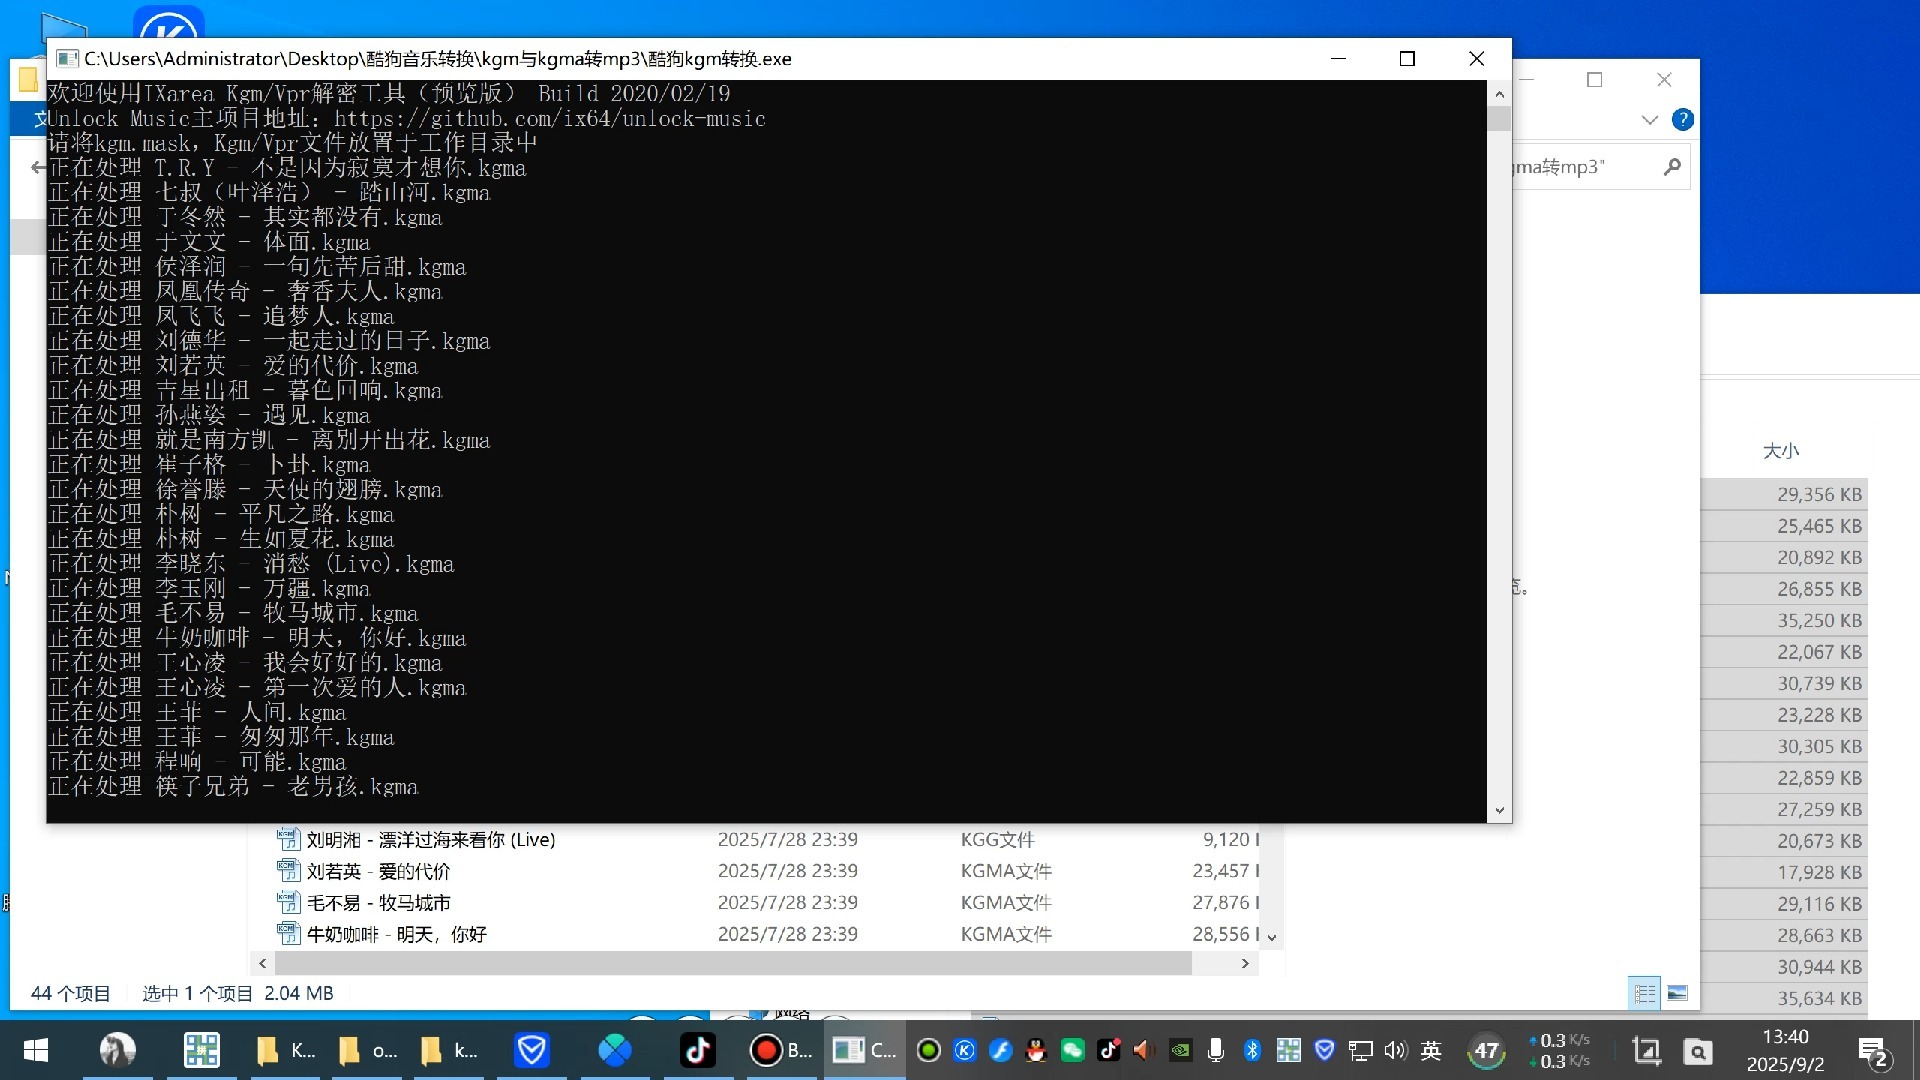Viewport: 1920px width, 1080px height.
Task: Click the screenshot crop tool tray icon
Action: [1646, 1051]
